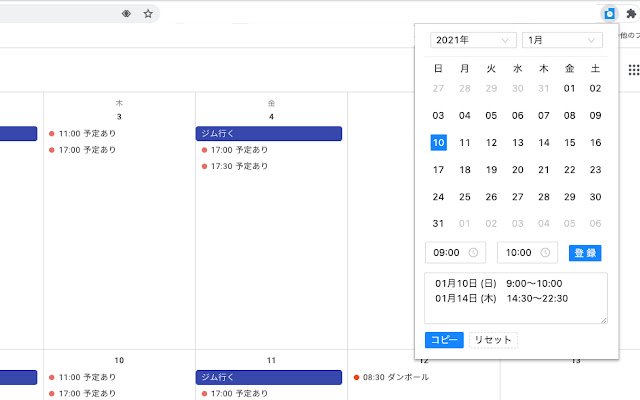This screenshot has height=400, width=640.
Task: Select grayed date 27 of previous month
Action: 438,88
